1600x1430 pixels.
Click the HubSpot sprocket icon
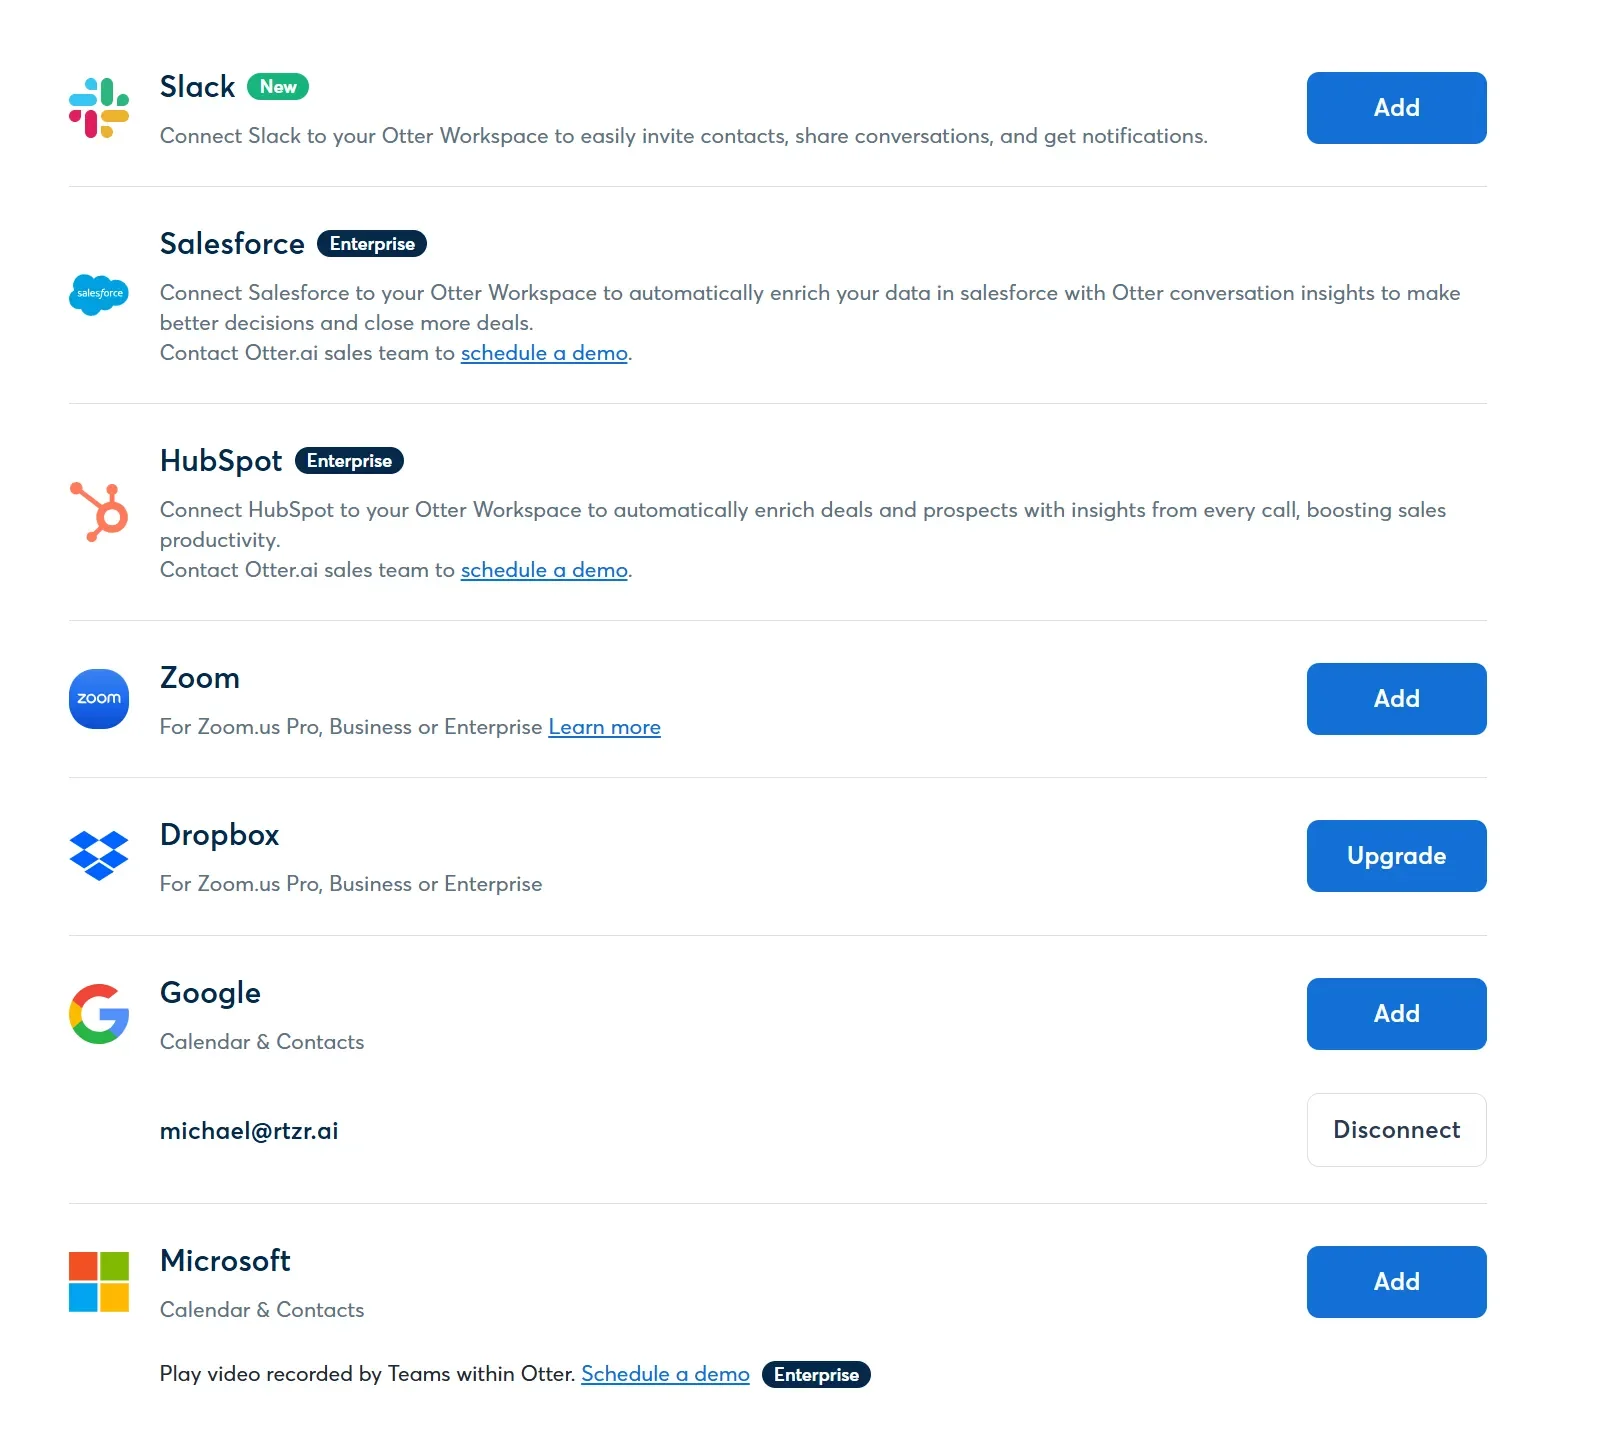(99, 511)
